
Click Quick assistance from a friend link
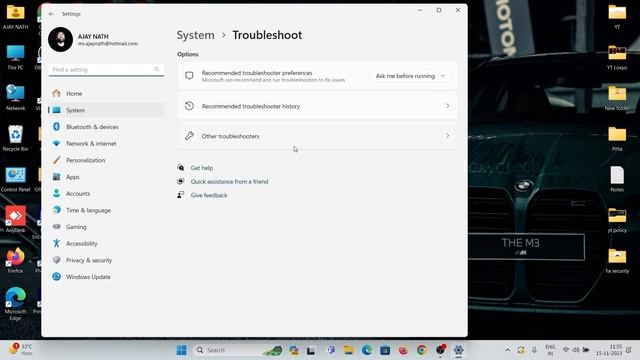coord(229,182)
